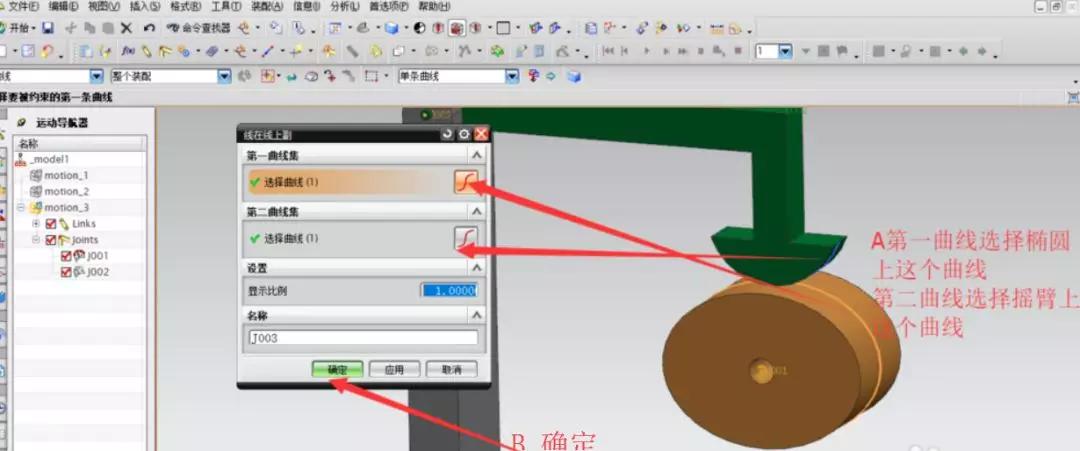
Task: Click the black-white half circle display icon
Action: click(419, 28)
